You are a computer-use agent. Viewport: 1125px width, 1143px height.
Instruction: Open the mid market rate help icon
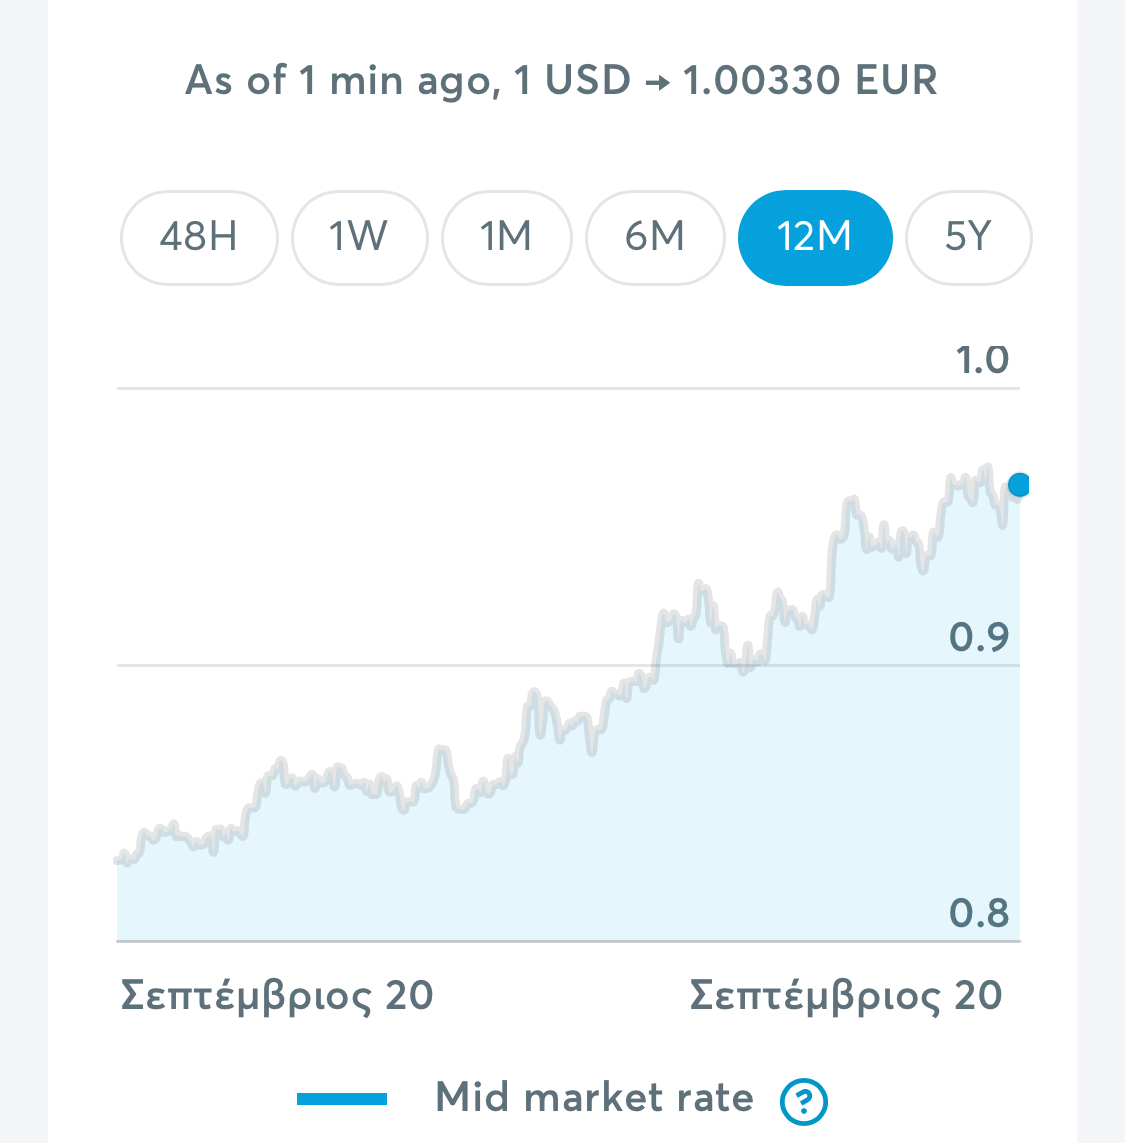click(803, 1101)
